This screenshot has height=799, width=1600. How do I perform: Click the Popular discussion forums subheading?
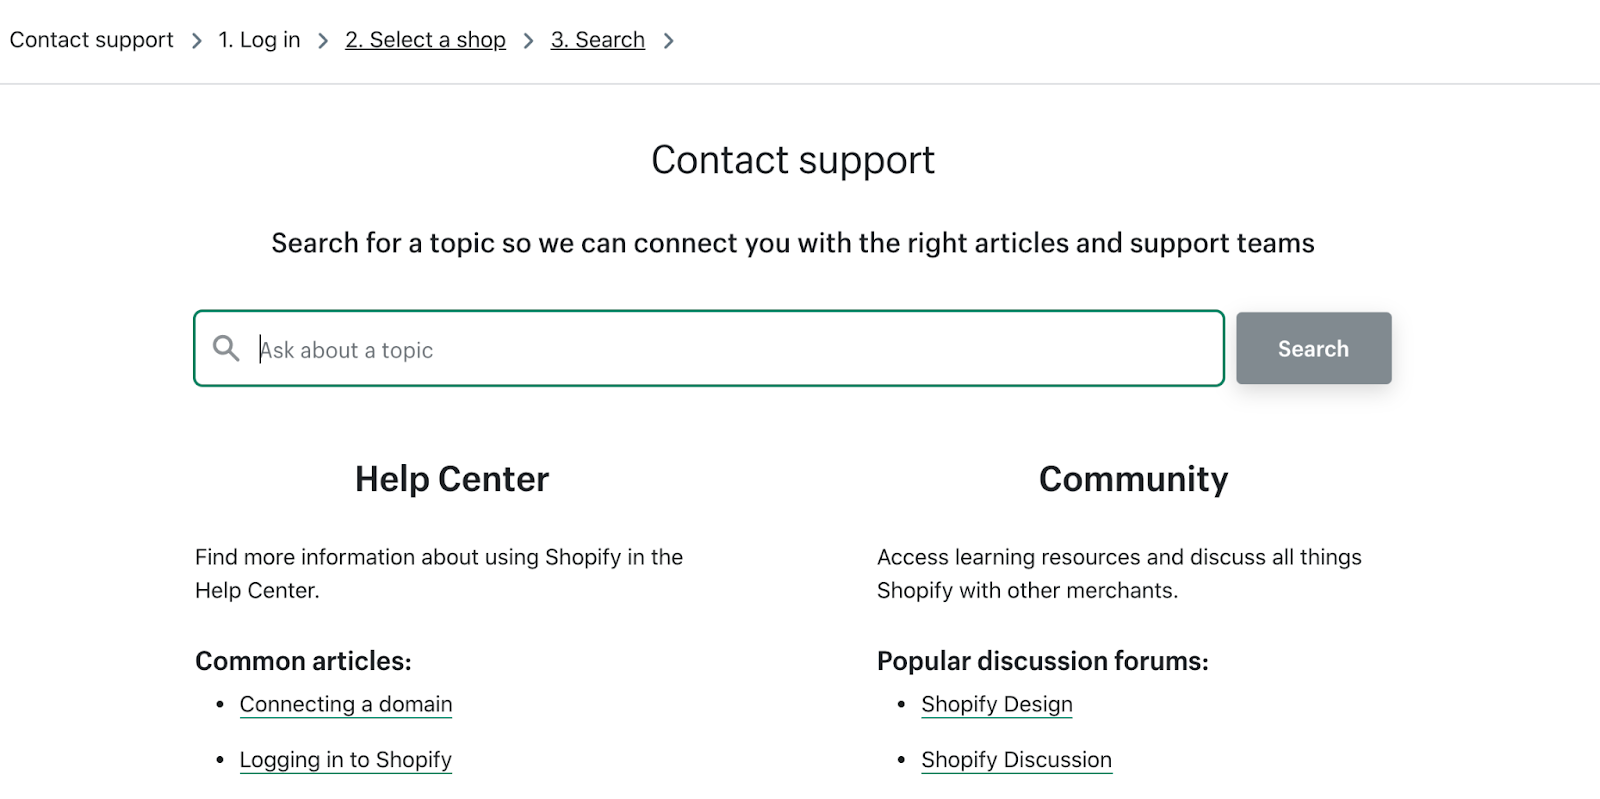(1042, 661)
